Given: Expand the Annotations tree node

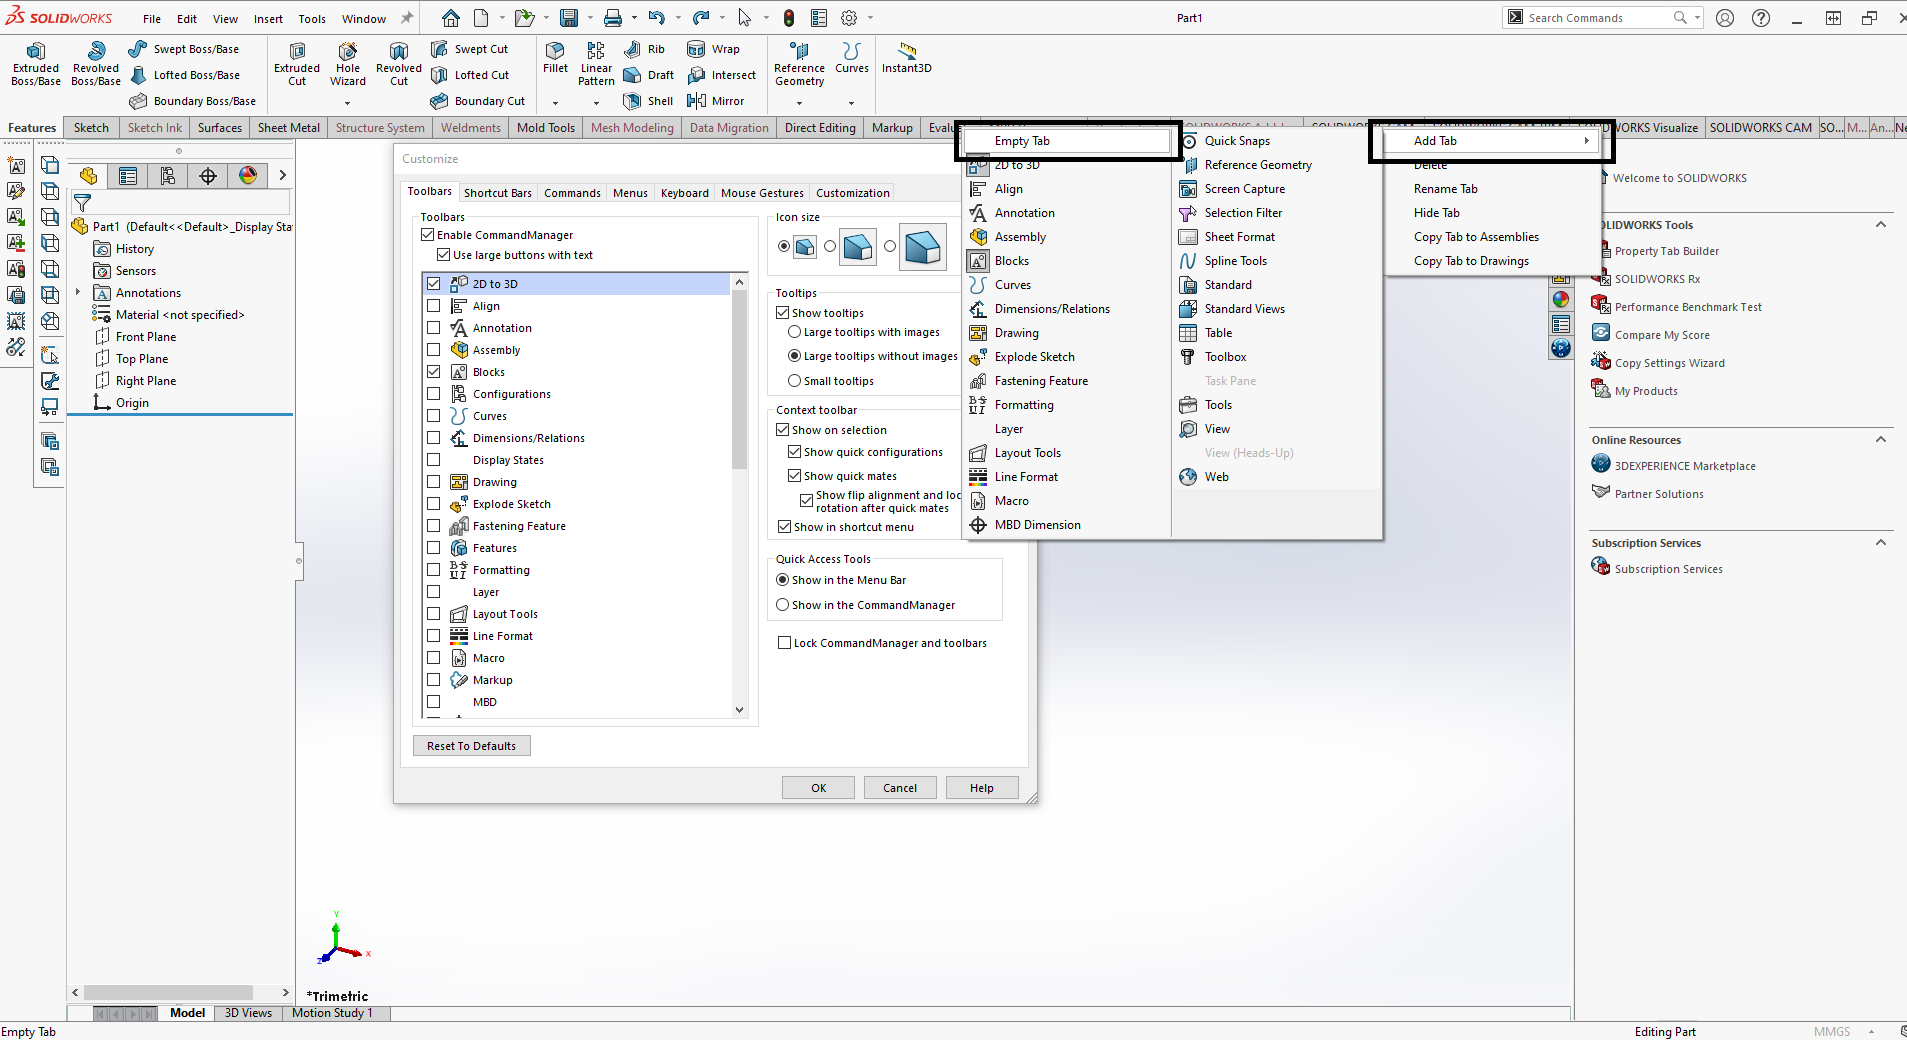Looking at the screenshot, I should tap(78, 293).
